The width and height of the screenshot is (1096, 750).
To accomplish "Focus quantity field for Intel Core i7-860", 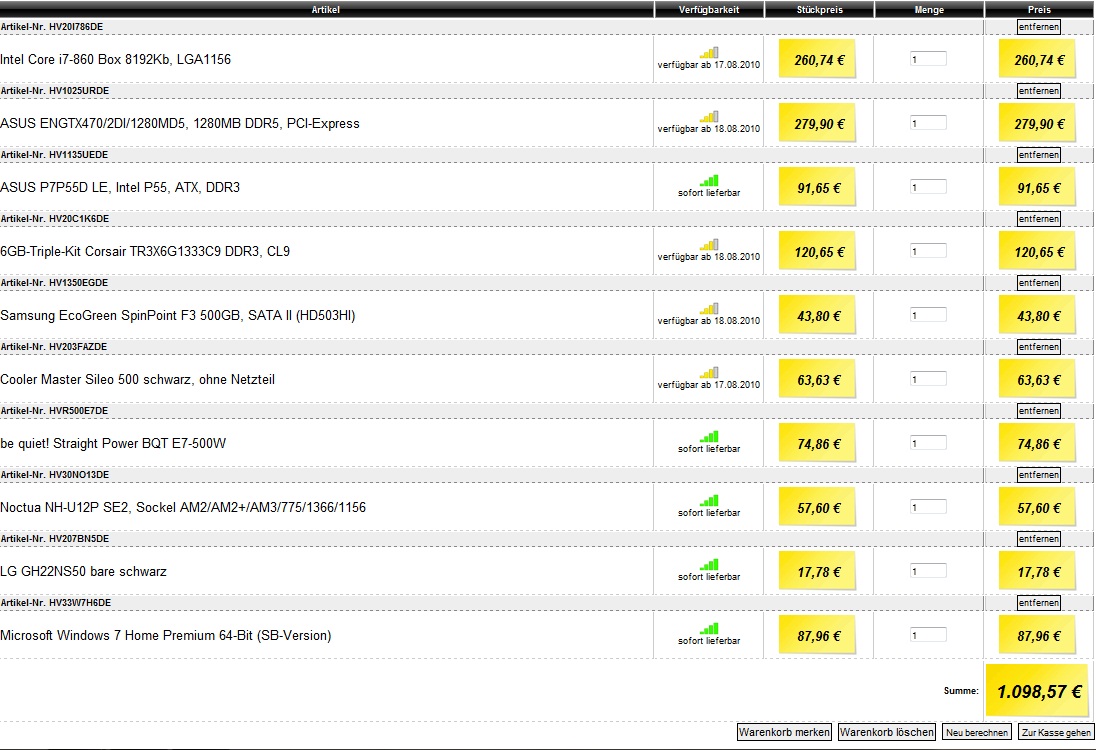I will [928, 59].
